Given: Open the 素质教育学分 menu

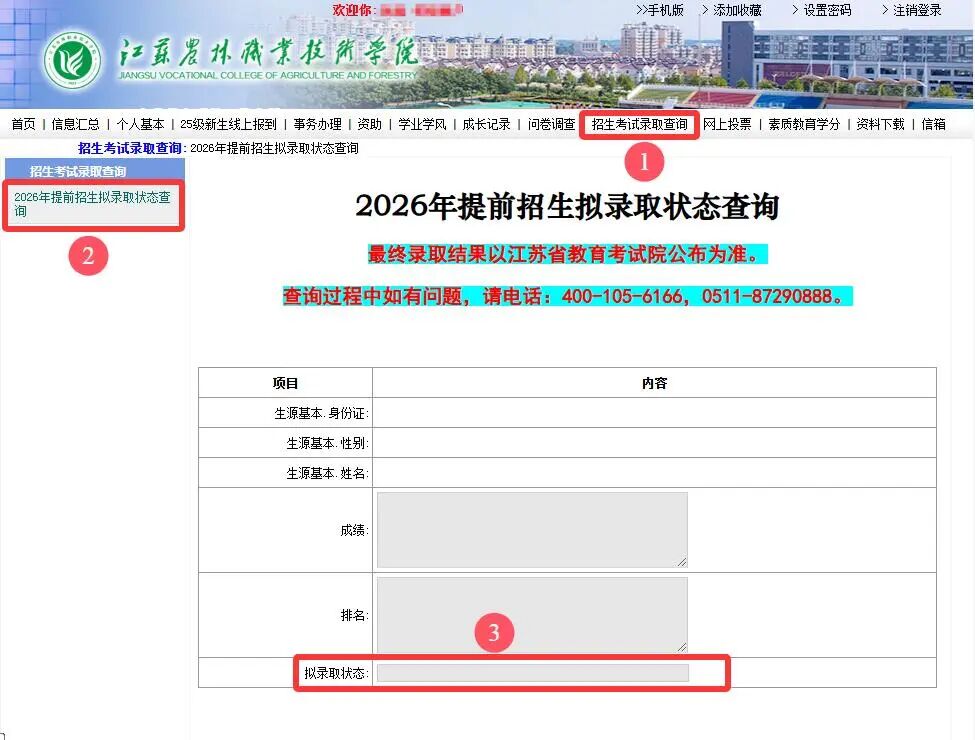Looking at the screenshot, I should [803, 124].
